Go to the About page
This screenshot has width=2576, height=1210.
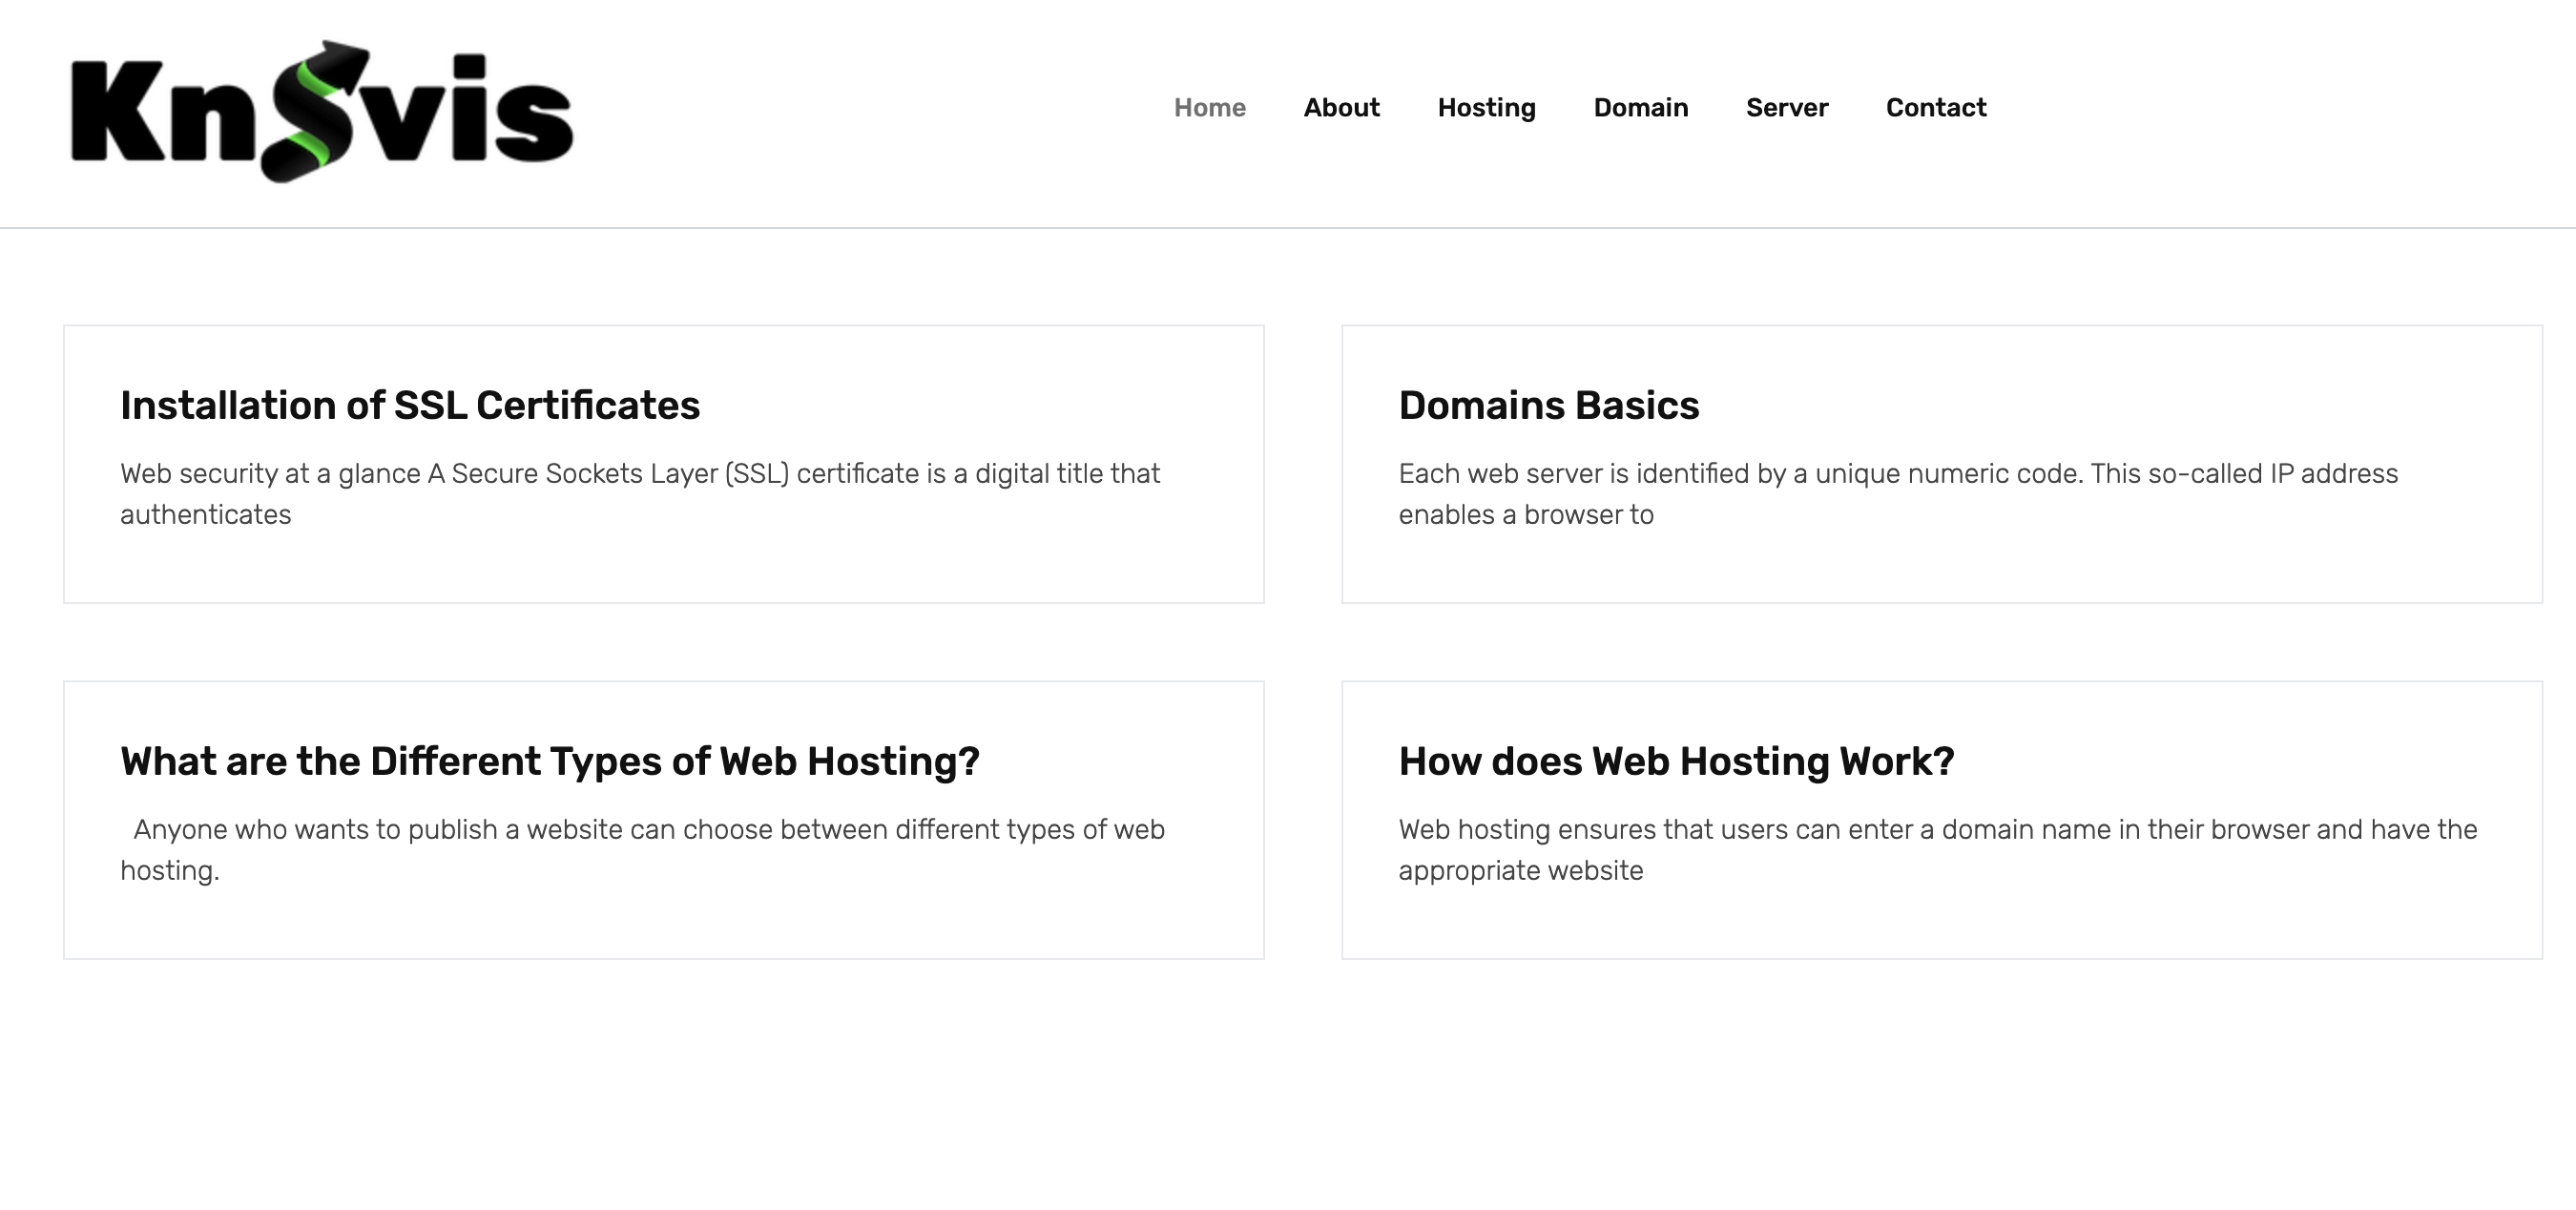(x=1341, y=108)
